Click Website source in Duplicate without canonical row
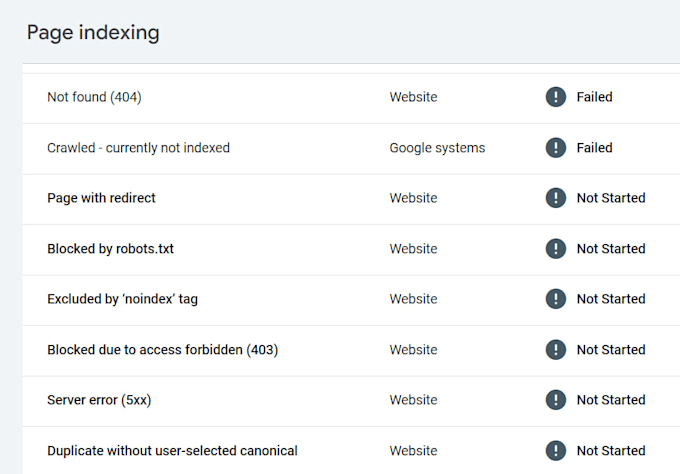Screen dimensions: 680x474 (x=413, y=451)
